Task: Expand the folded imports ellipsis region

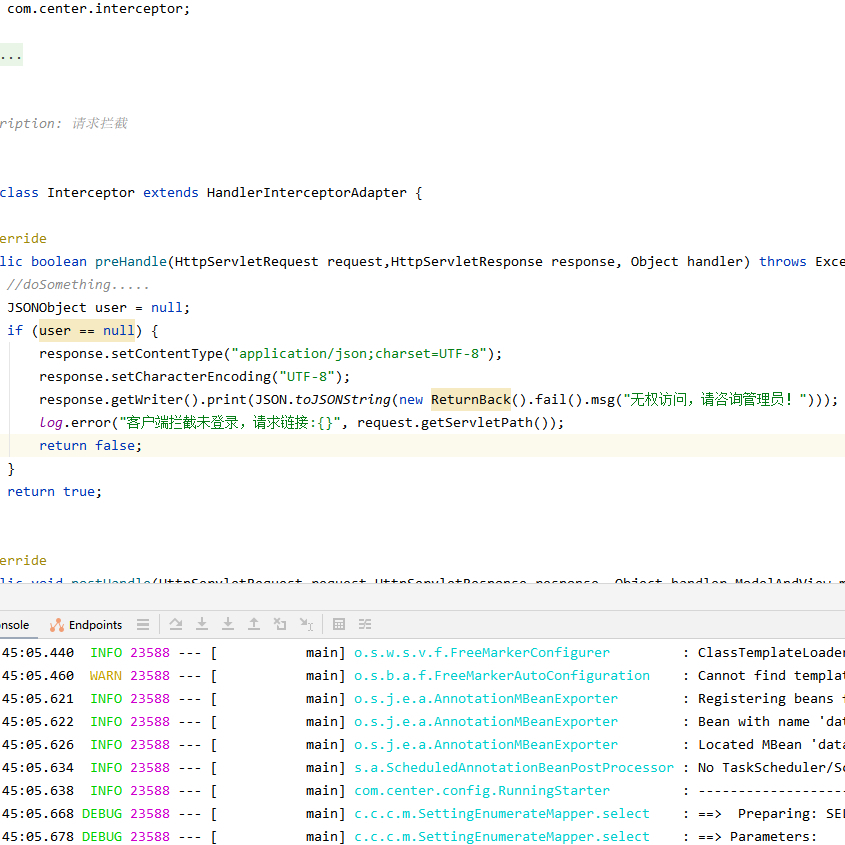Action: pos(11,54)
